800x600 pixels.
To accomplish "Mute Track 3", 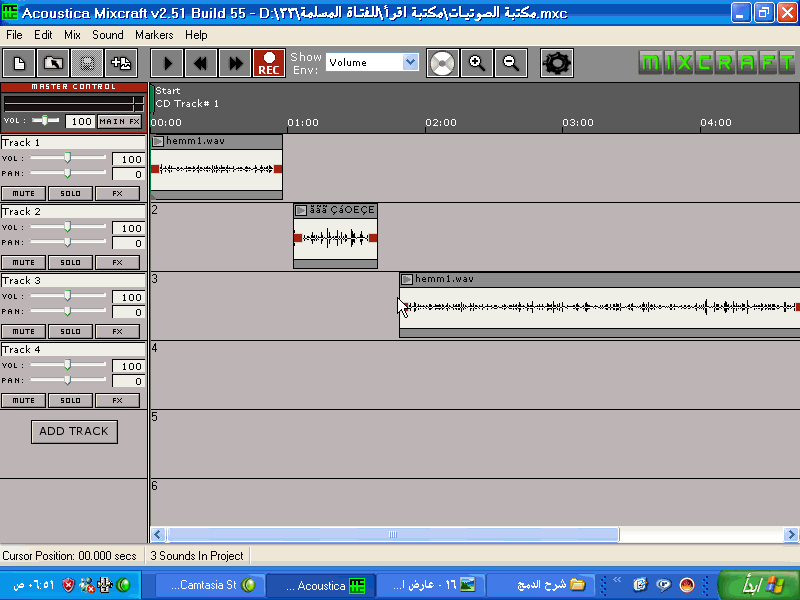I will (x=23, y=332).
